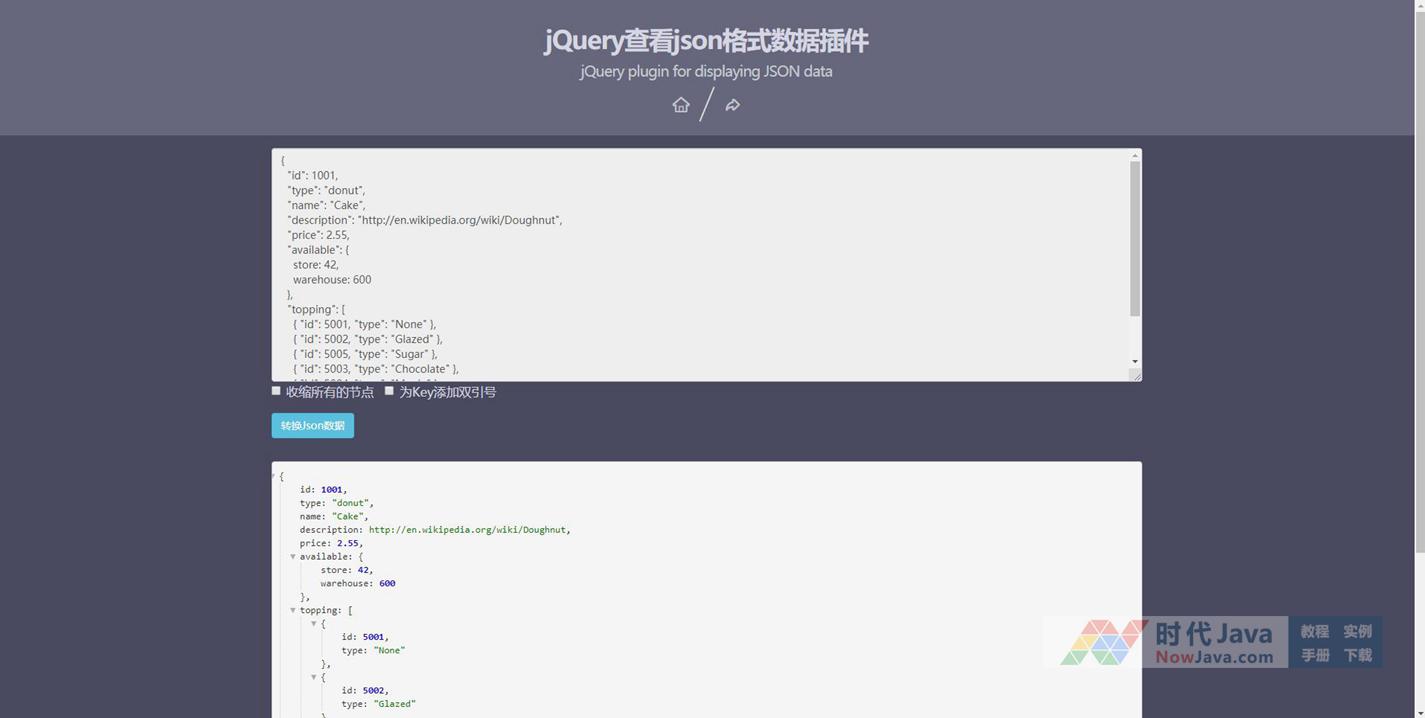Open the wikipedia Doughnut link in output
The height and width of the screenshot is (718, 1425).
[x=466, y=530]
